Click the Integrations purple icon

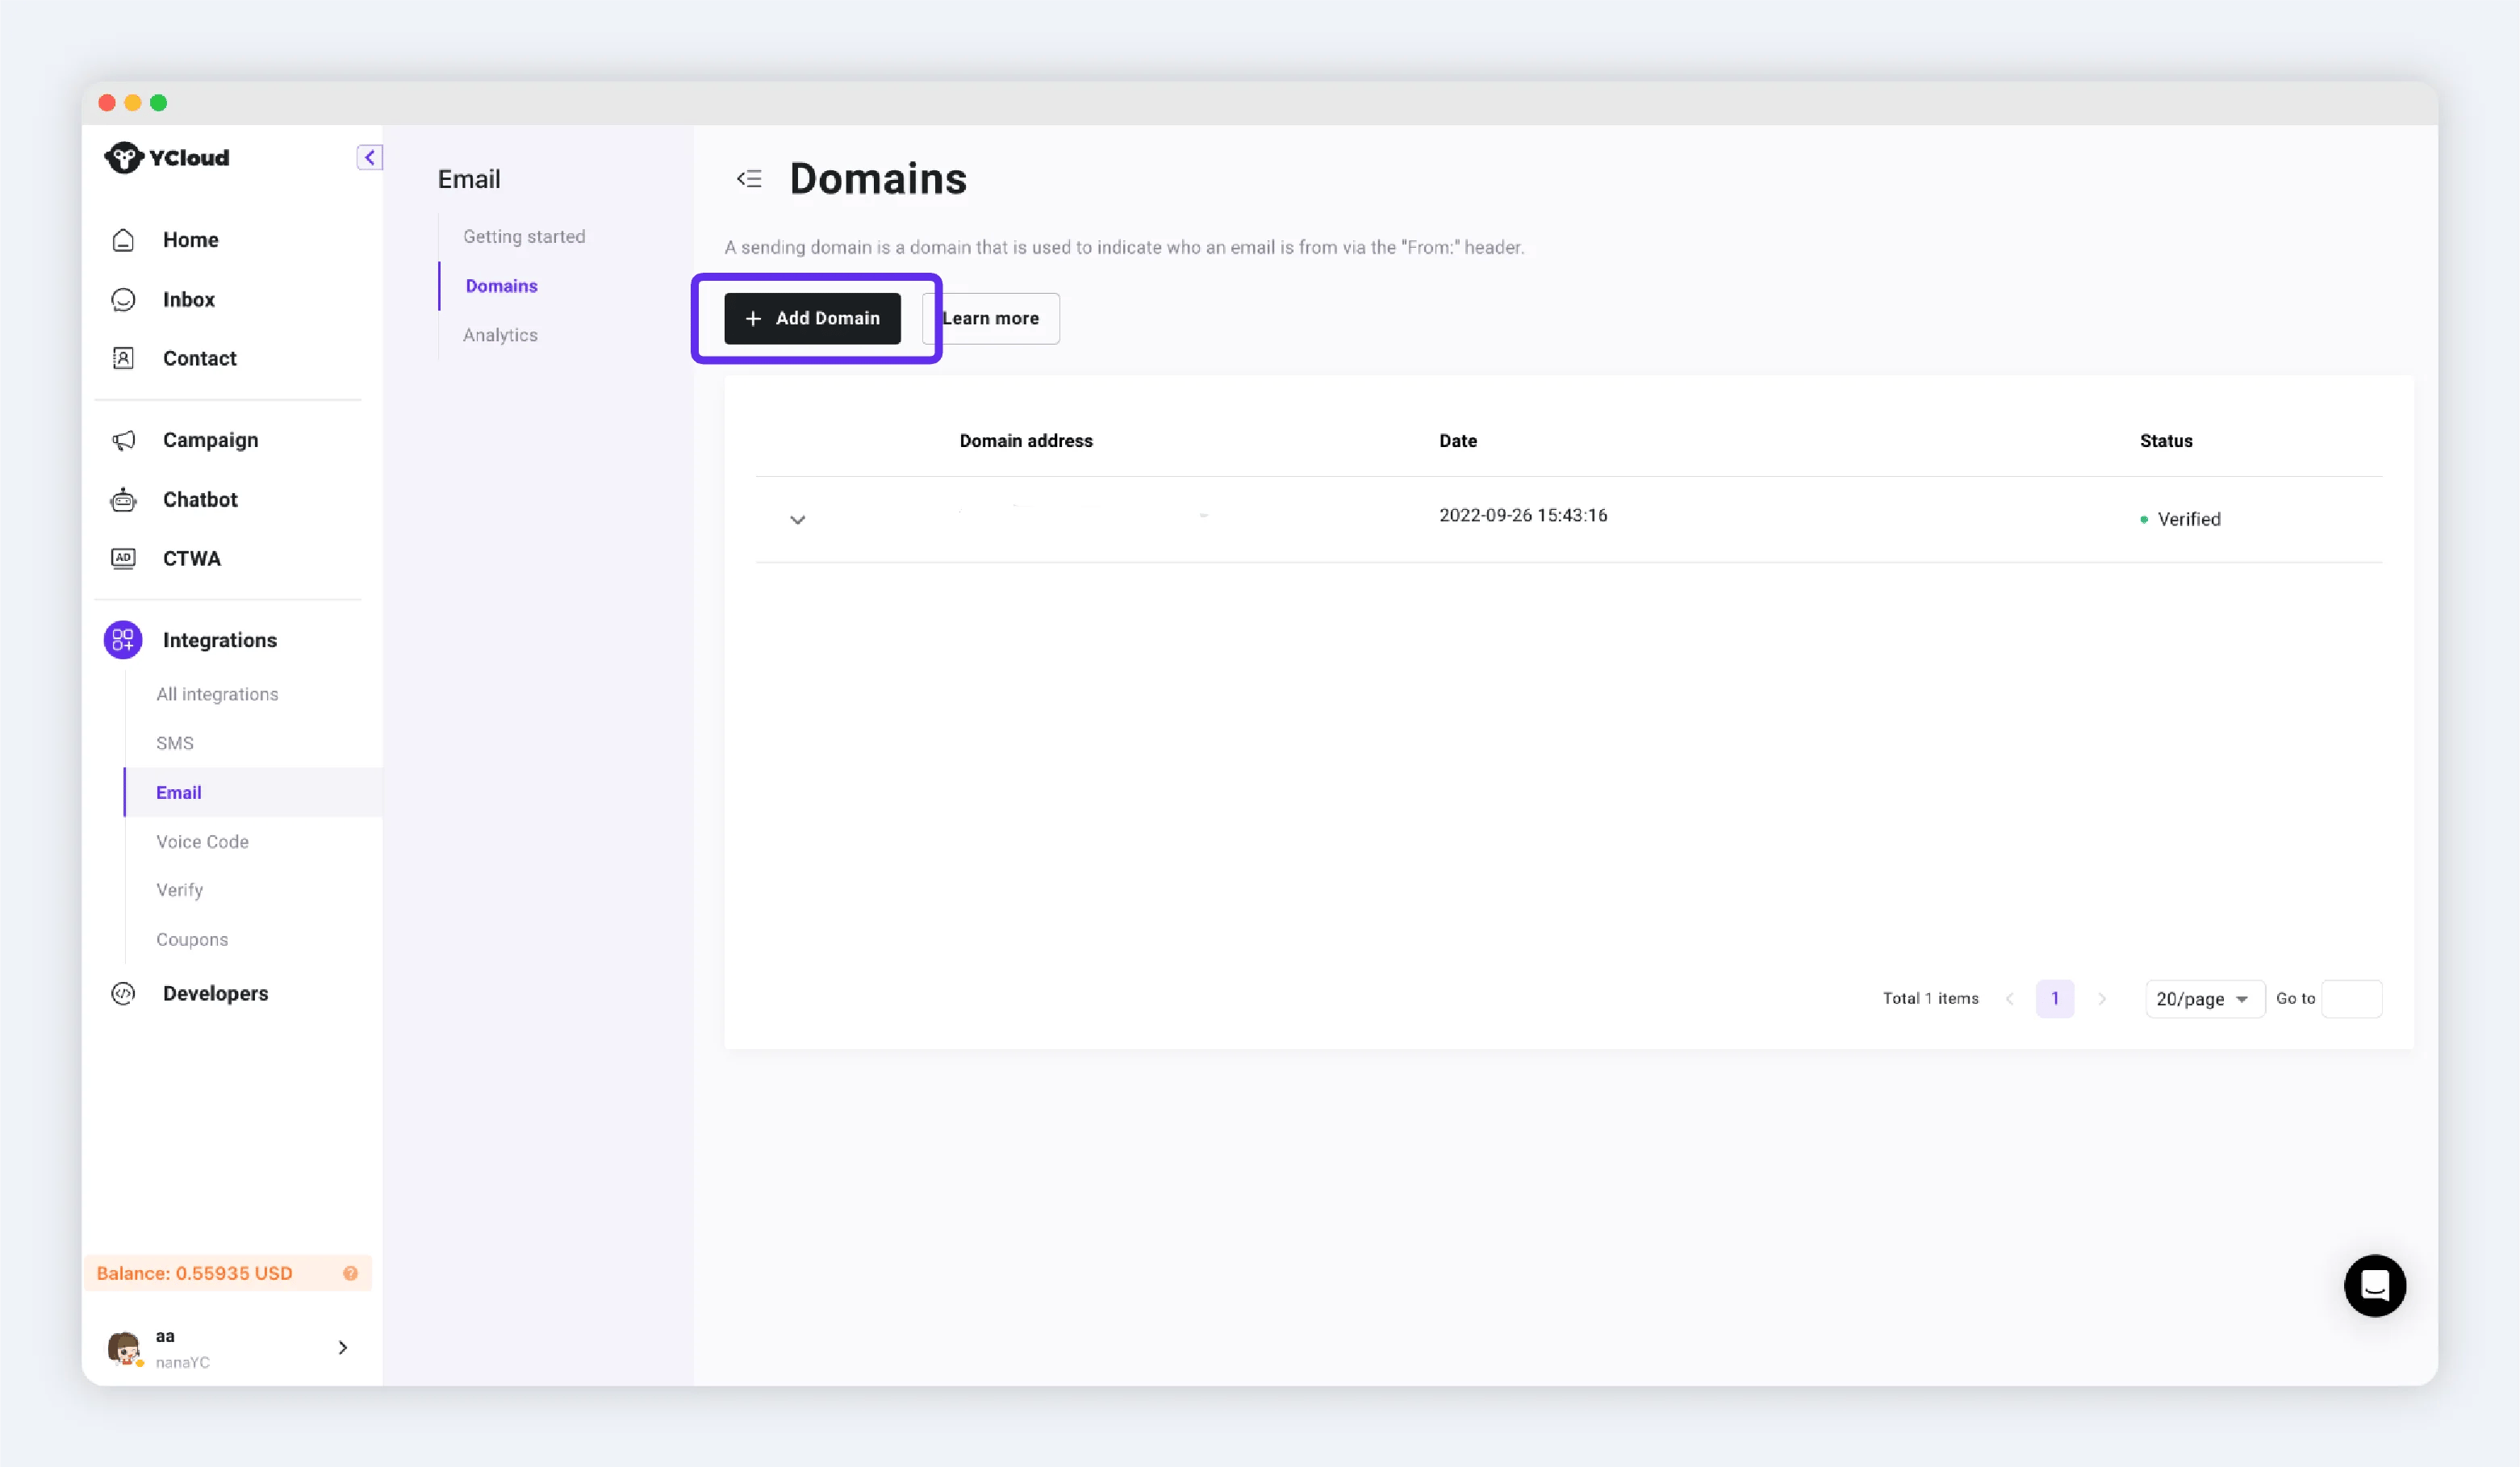tap(123, 640)
